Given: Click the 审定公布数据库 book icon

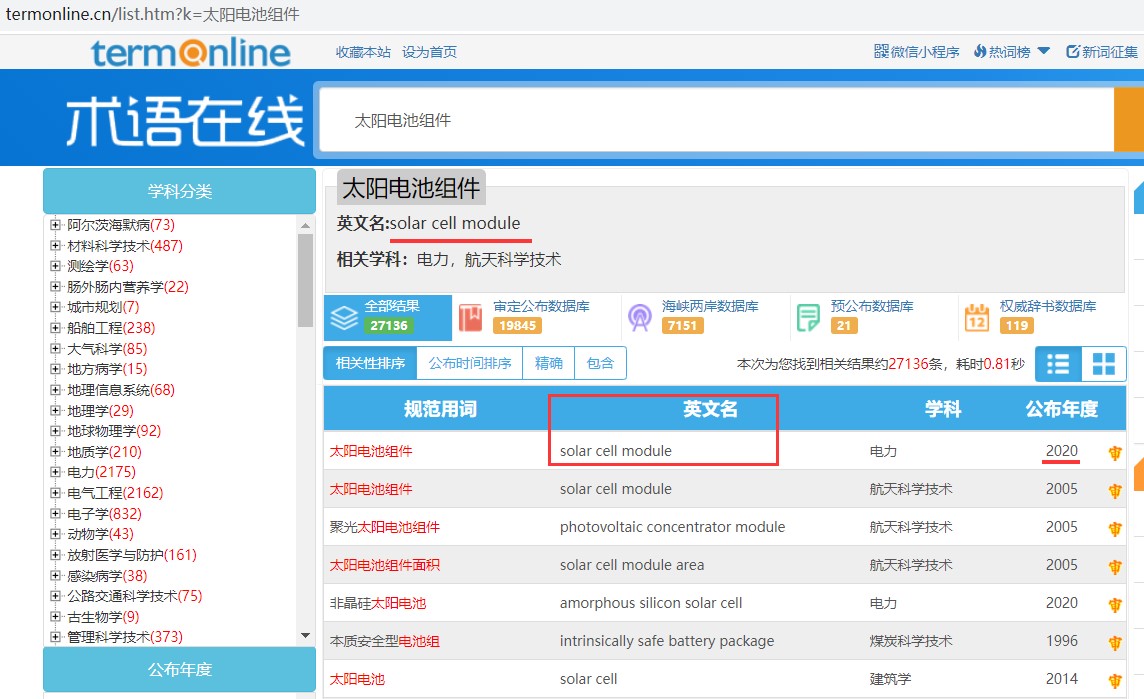Looking at the screenshot, I should (470, 318).
